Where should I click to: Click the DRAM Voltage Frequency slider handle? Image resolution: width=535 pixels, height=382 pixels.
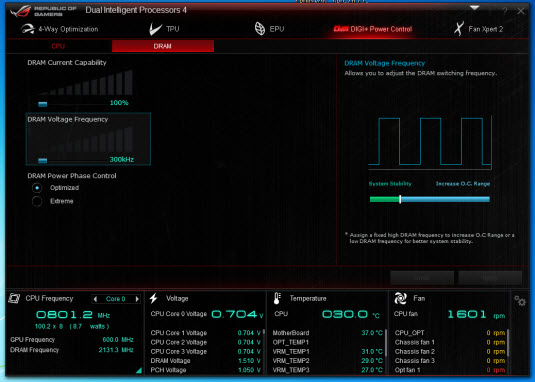click(43, 161)
